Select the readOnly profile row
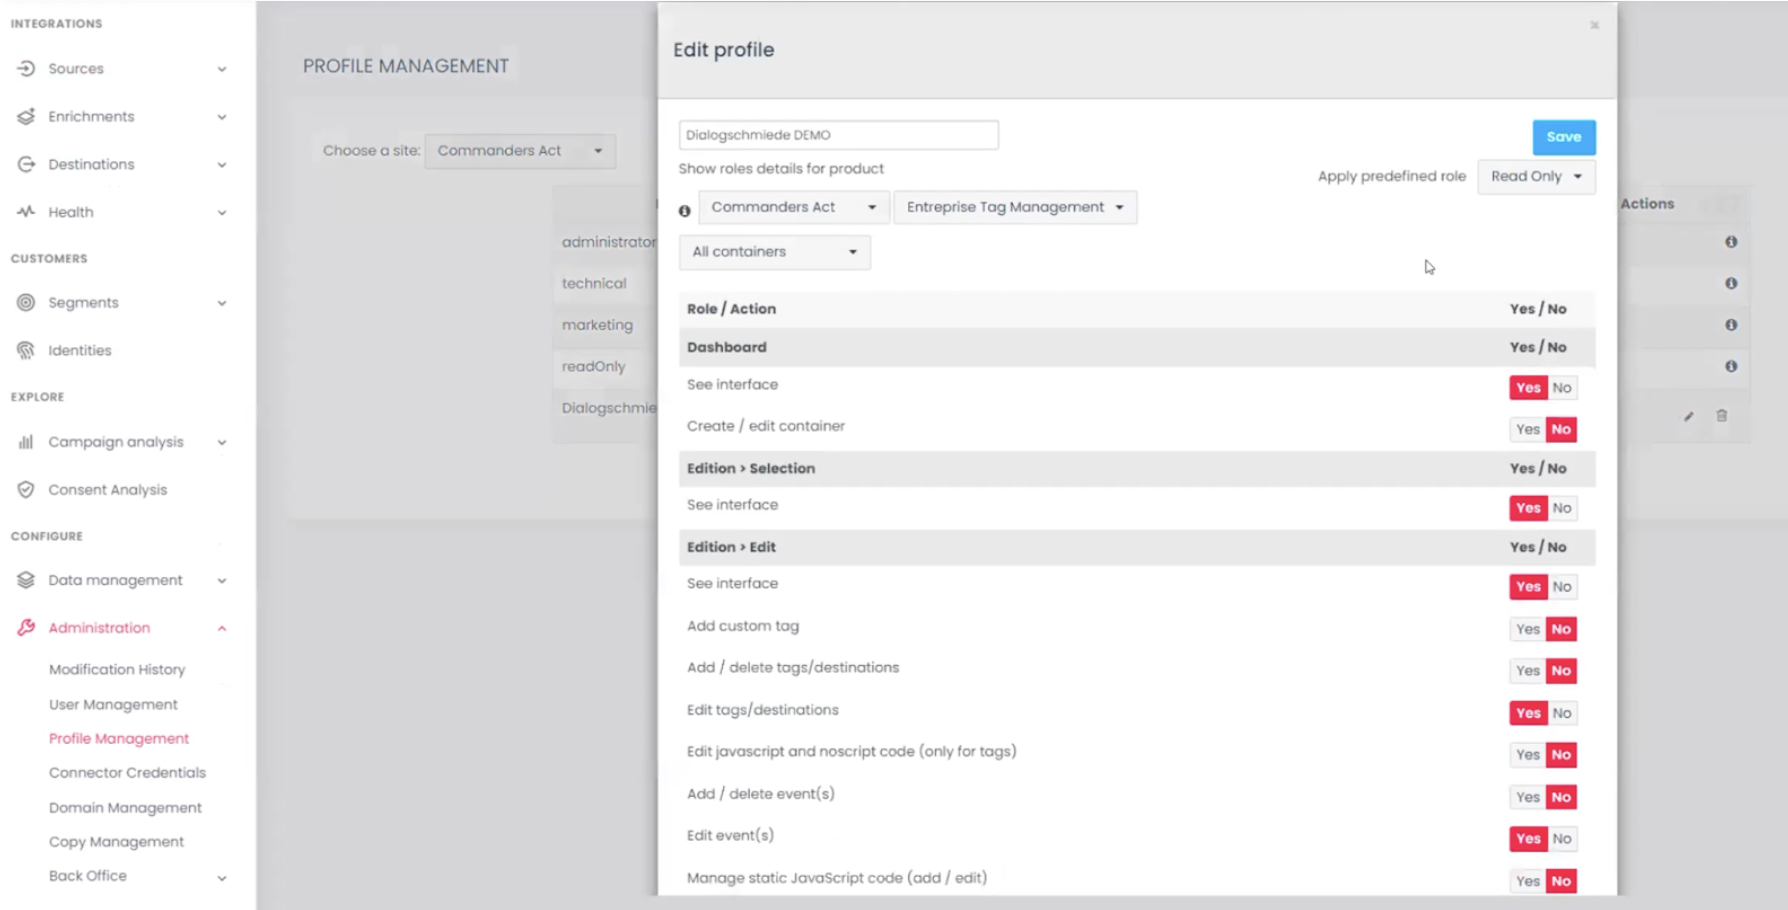The height and width of the screenshot is (910, 1788). (593, 366)
